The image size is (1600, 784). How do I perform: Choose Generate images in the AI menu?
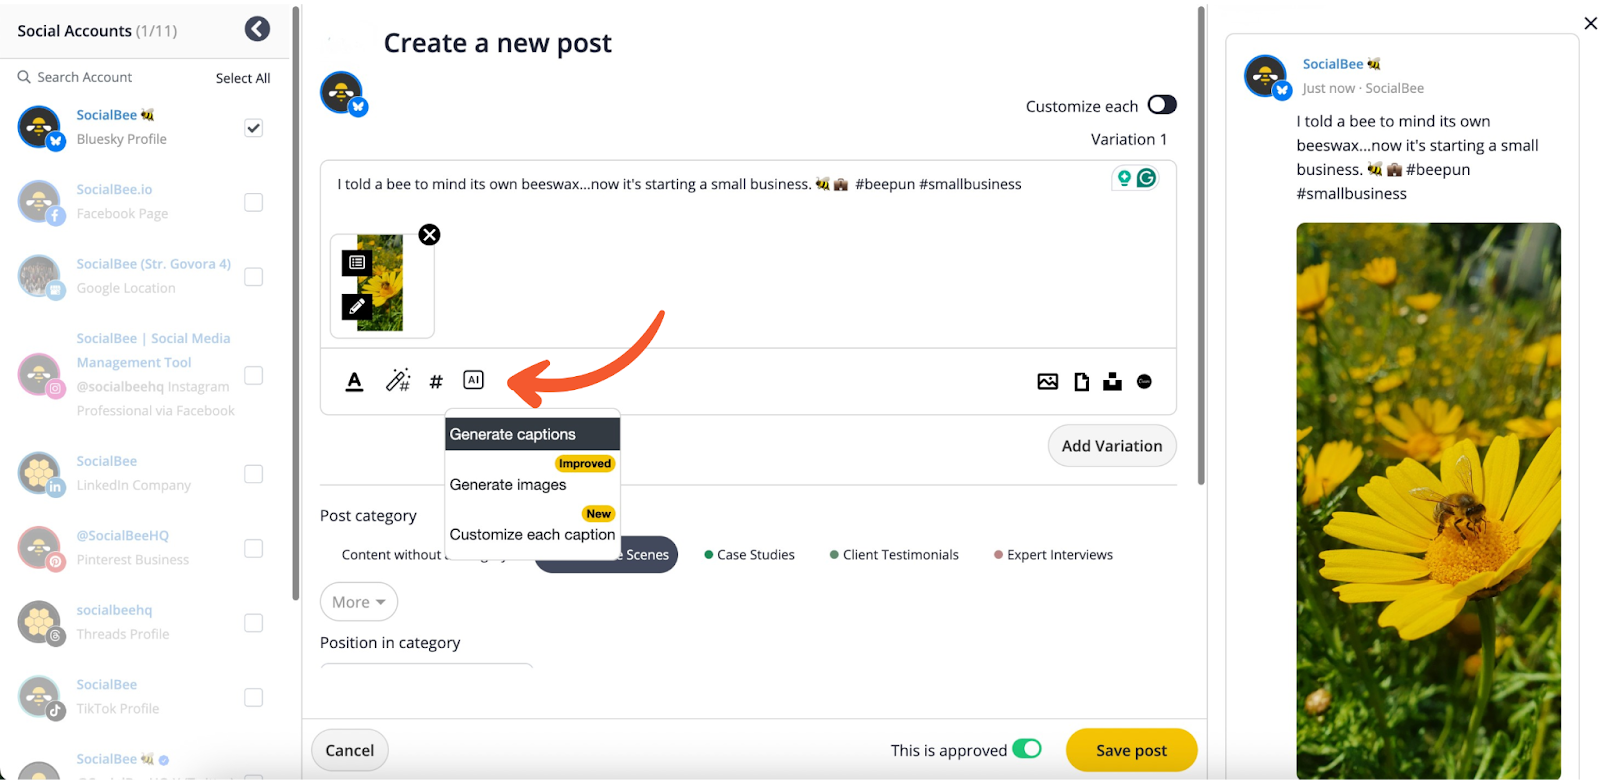click(508, 485)
